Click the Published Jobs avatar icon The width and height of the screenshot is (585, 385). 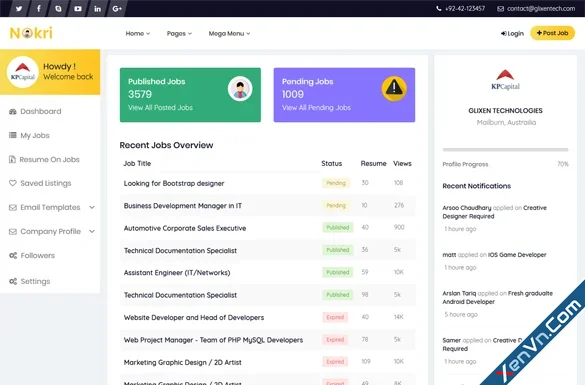240,89
